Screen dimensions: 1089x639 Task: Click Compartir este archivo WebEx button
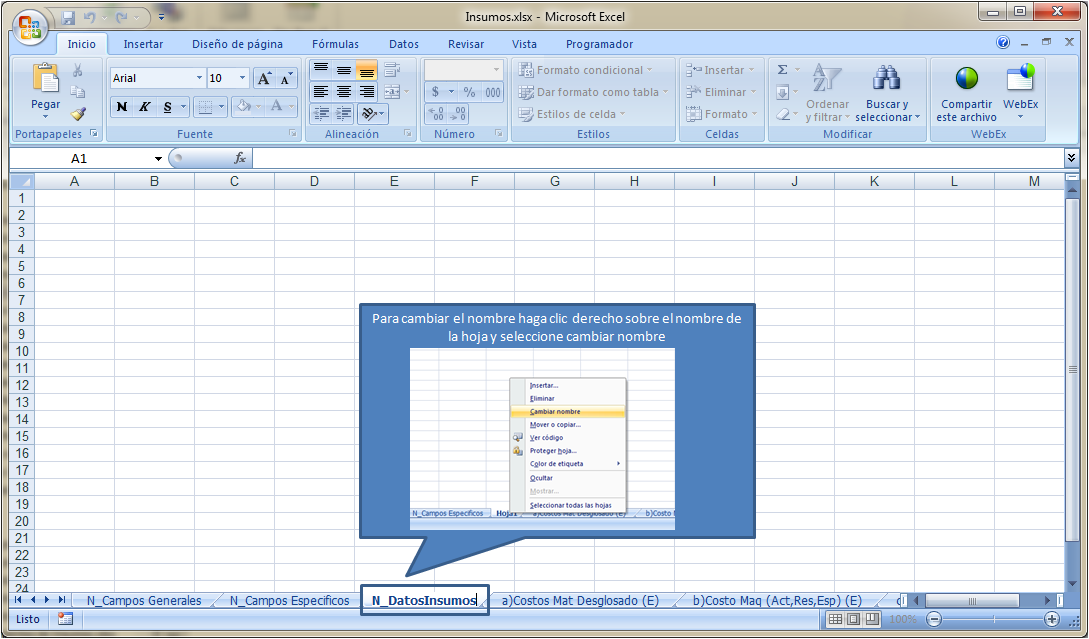[x=966, y=93]
